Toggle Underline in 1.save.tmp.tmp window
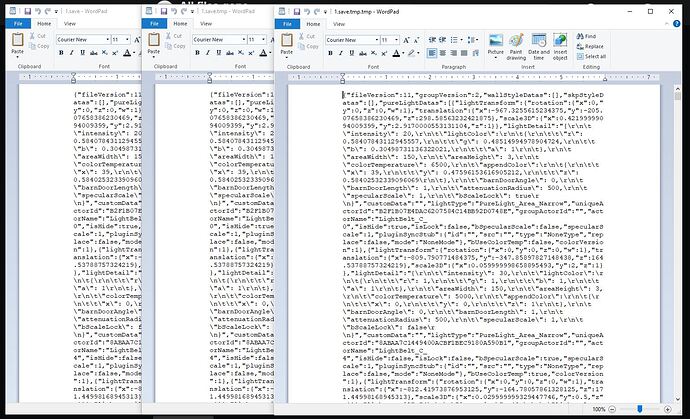Image resolution: width=690 pixels, height=419 pixels. pyautogui.click(x=352, y=53)
